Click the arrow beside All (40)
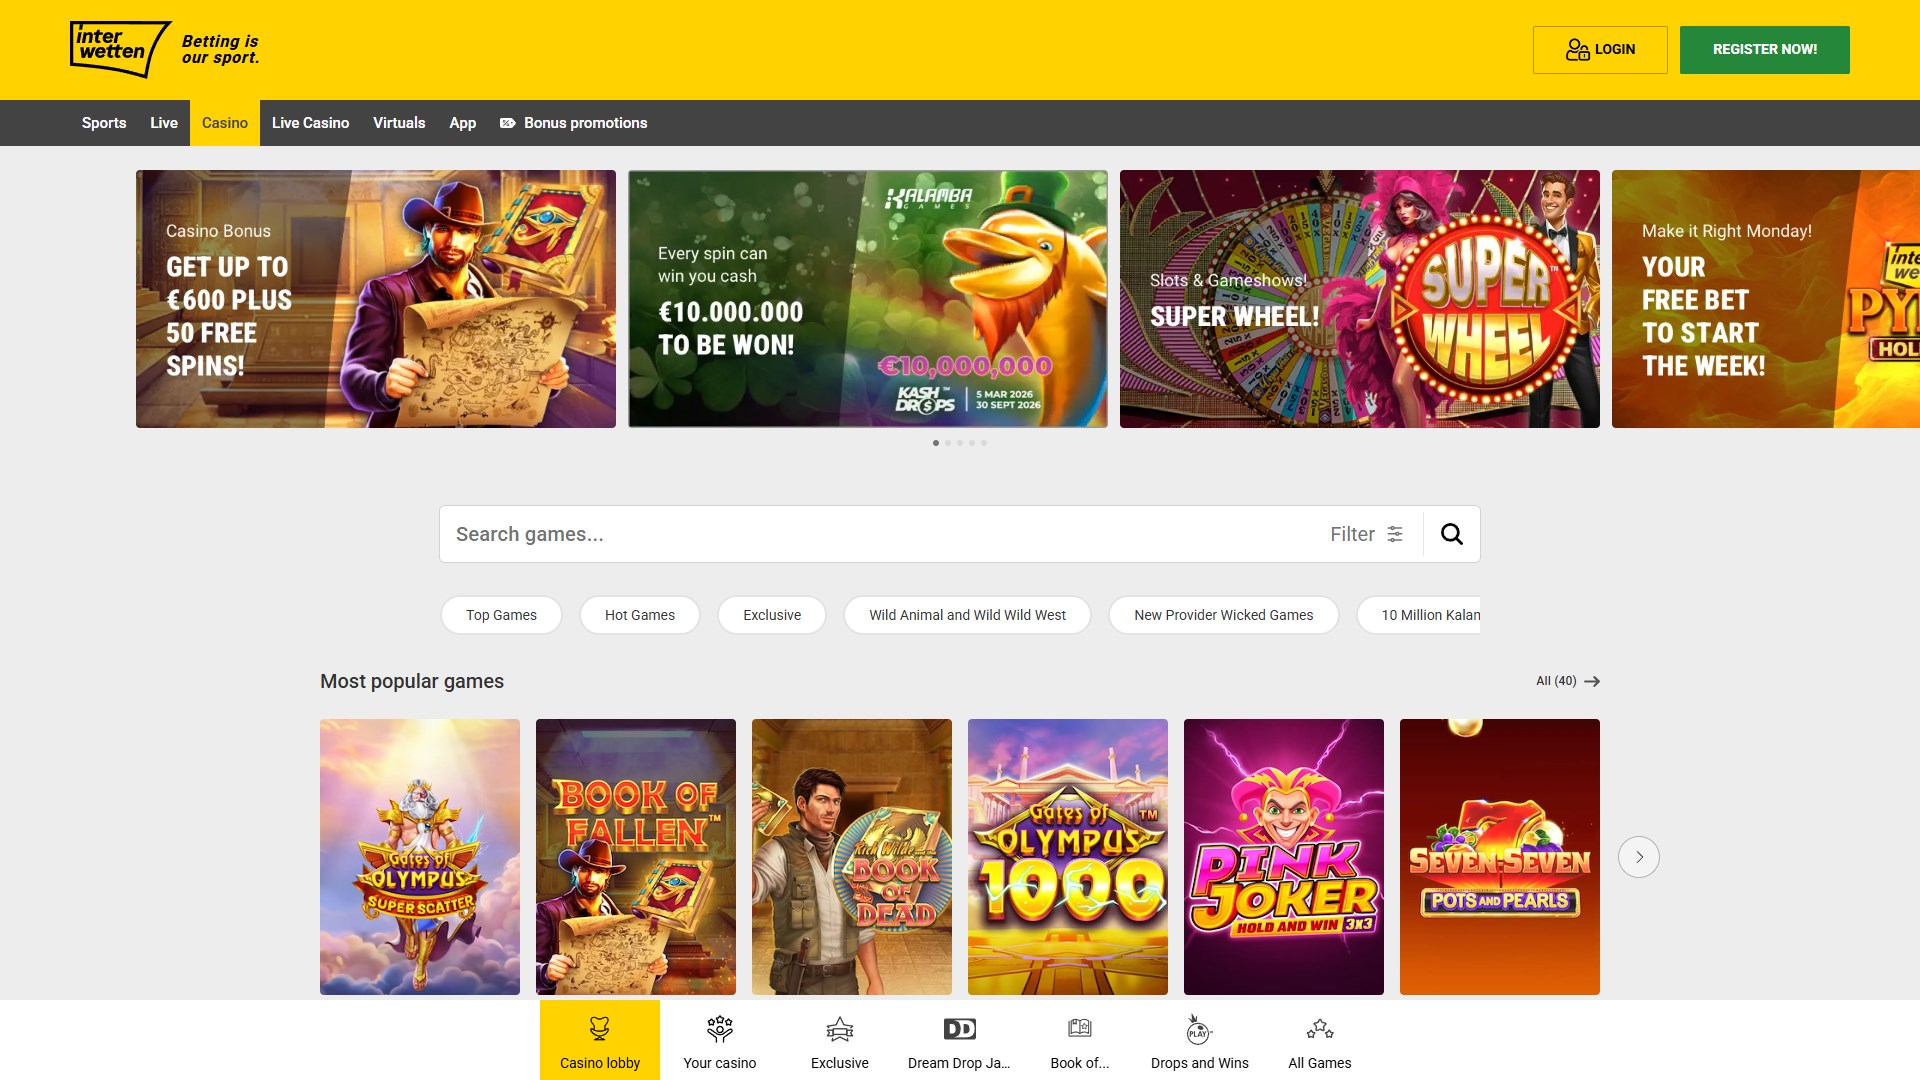 tap(1592, 681)
